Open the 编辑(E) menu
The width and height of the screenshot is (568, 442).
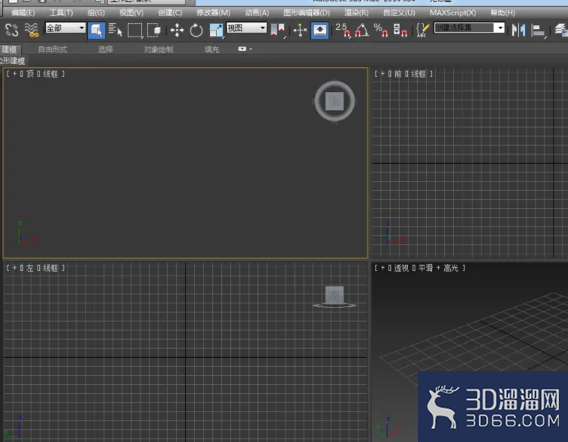[23, 13]
